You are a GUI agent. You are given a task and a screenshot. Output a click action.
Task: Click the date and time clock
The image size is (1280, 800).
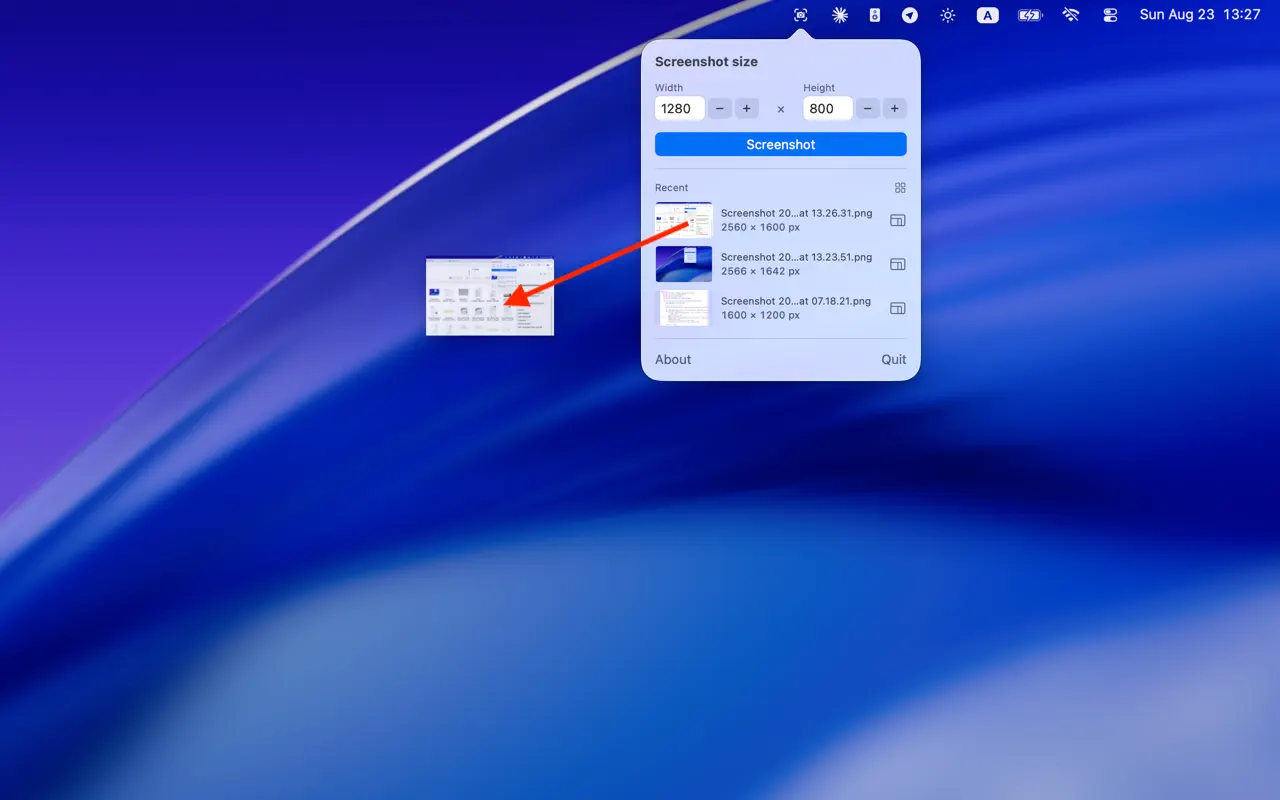1200,15
